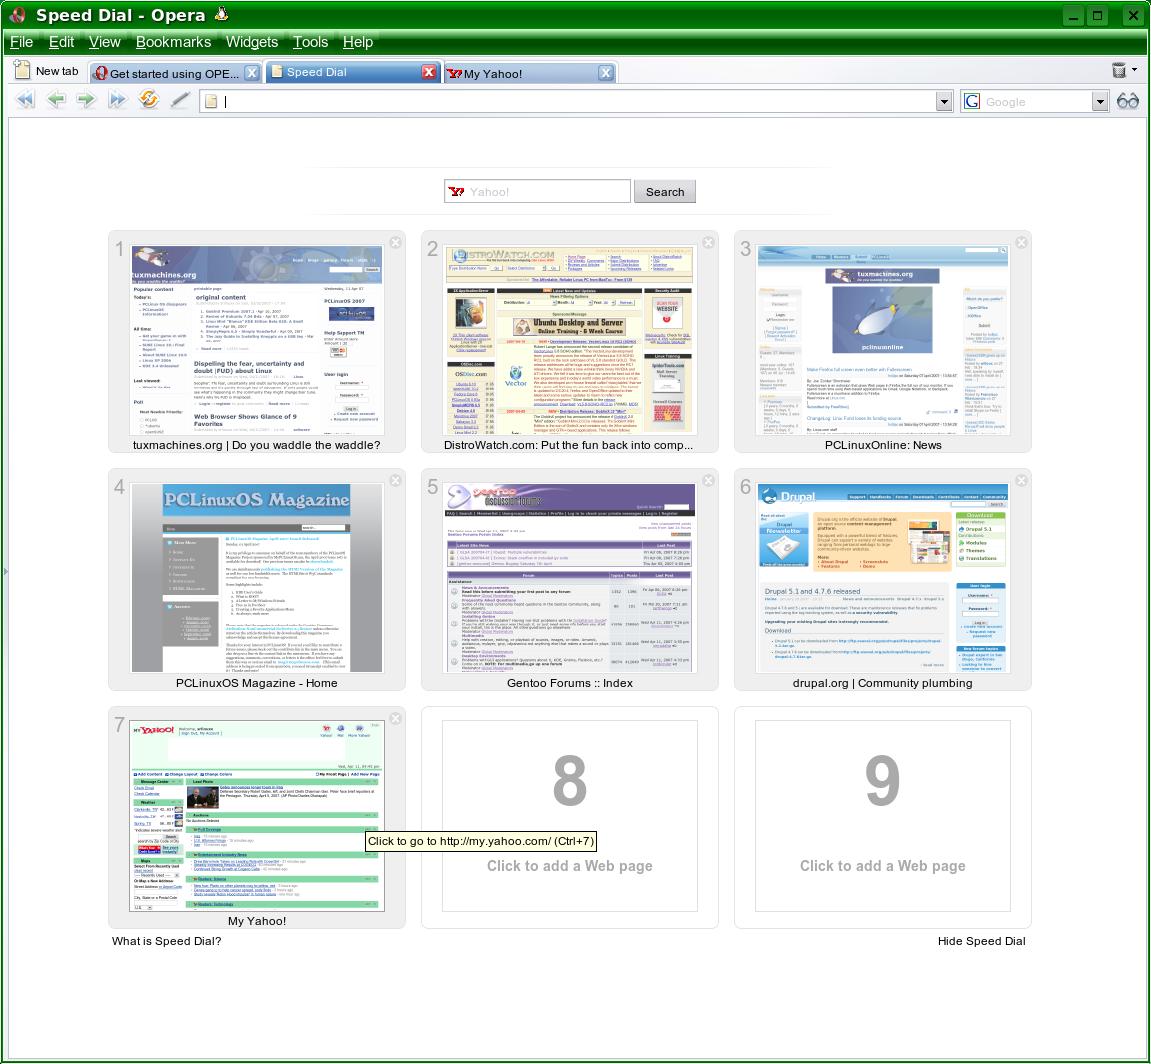Image resolution: width=1151 pixels, height=1064 pixels.
Task: Add a web page to slot 8
Action: (x=570, y=816)
